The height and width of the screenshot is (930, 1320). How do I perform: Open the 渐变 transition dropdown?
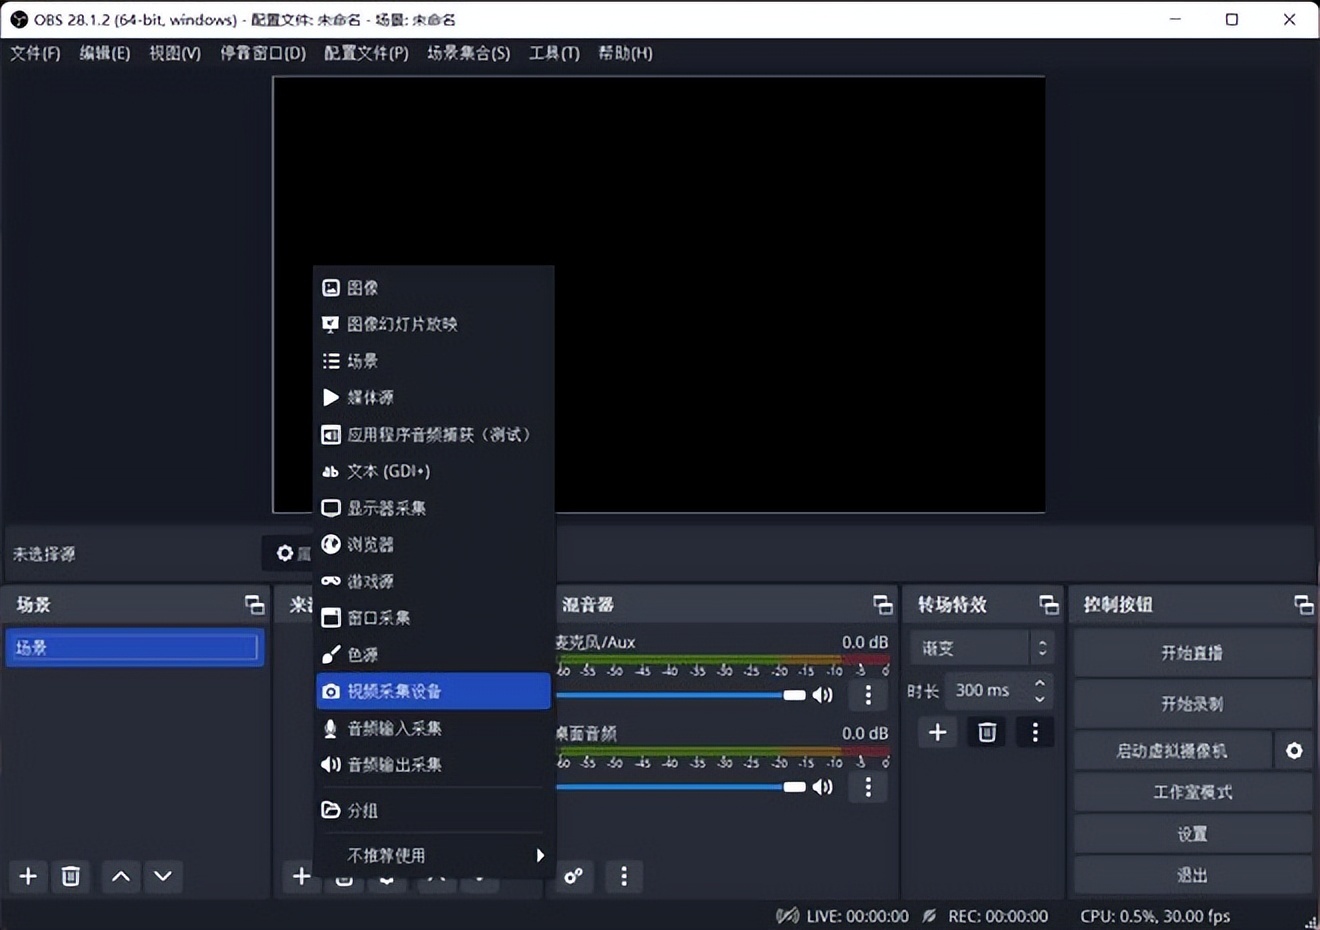(982, 648)
